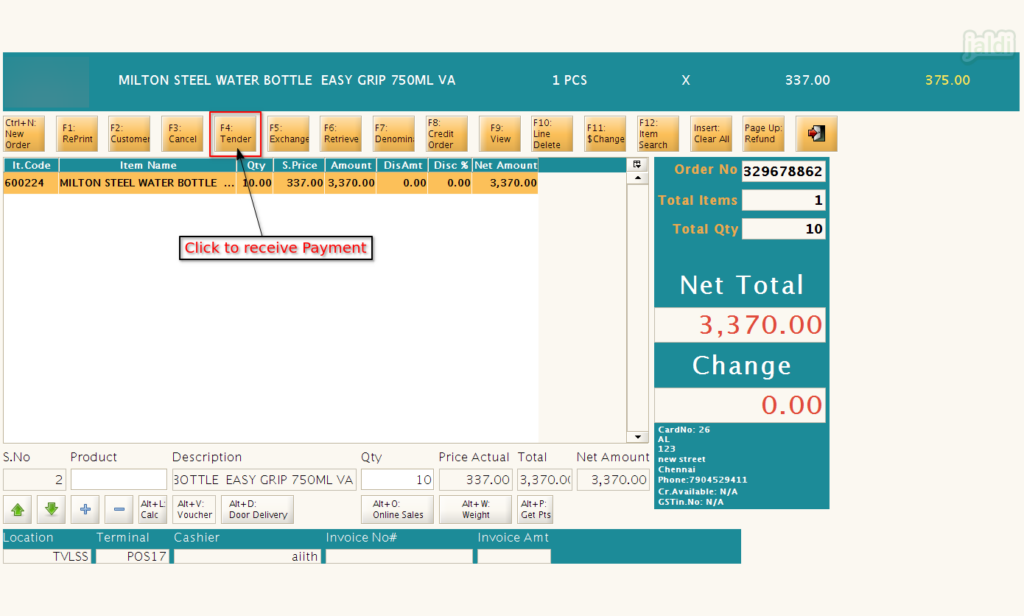Click the Cashier field

coord(247,556)
